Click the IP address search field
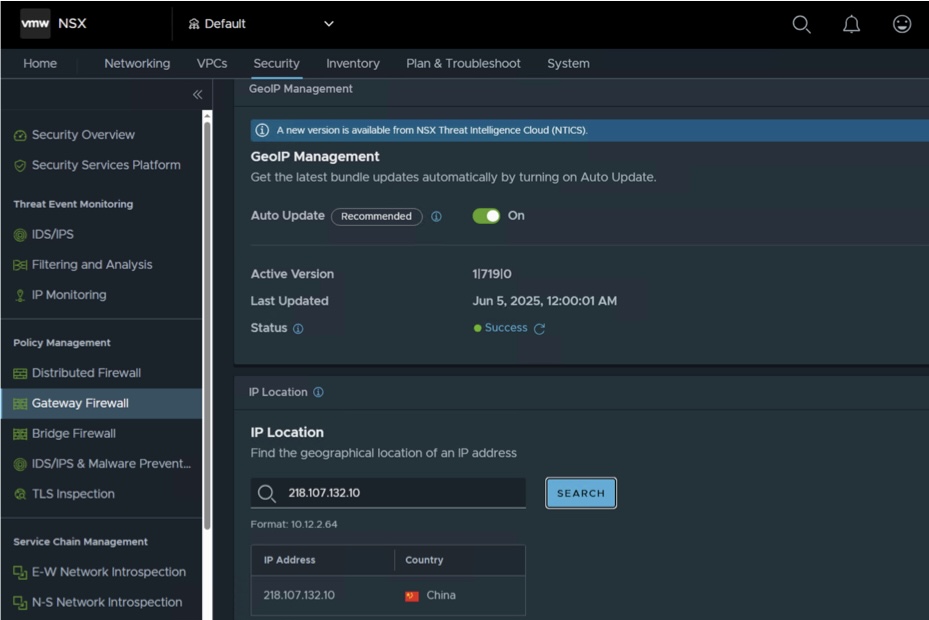Viewport: 929px width, 620px height. click(x=388, y=493)
